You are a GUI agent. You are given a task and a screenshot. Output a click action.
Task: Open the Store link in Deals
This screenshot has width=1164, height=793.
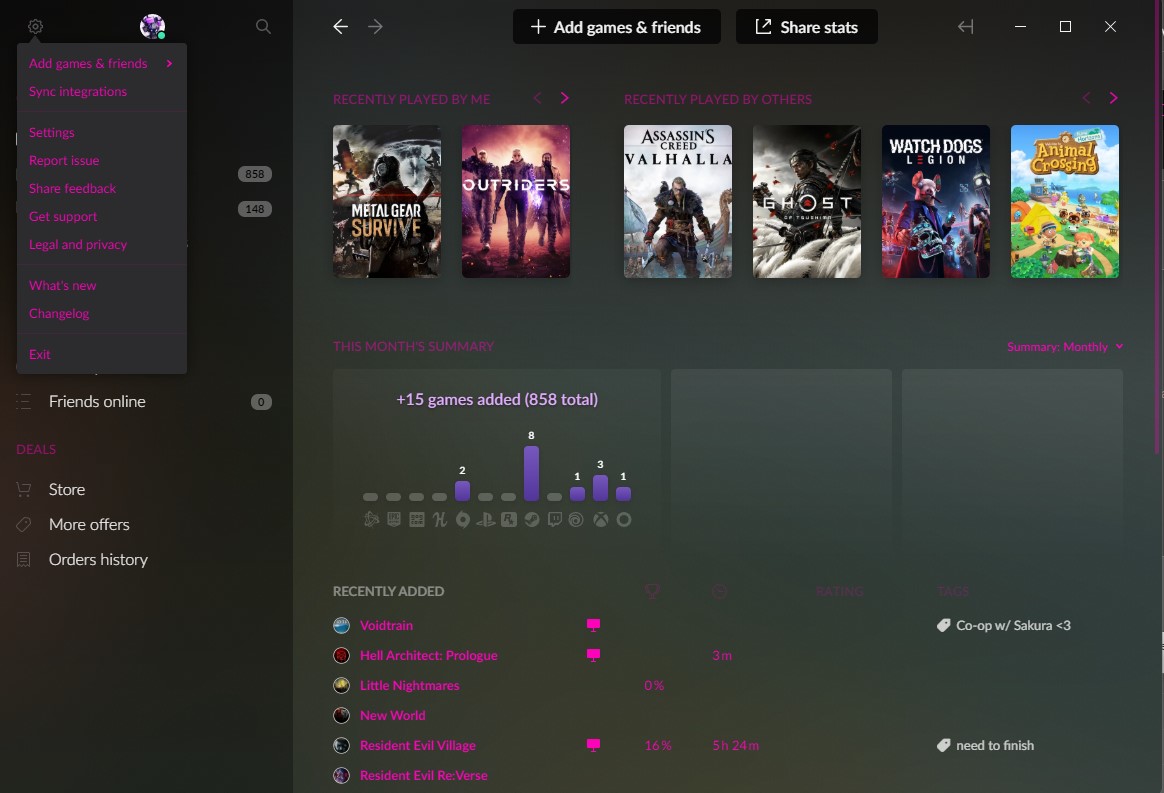pyautogui.click(x=67, y=489)
